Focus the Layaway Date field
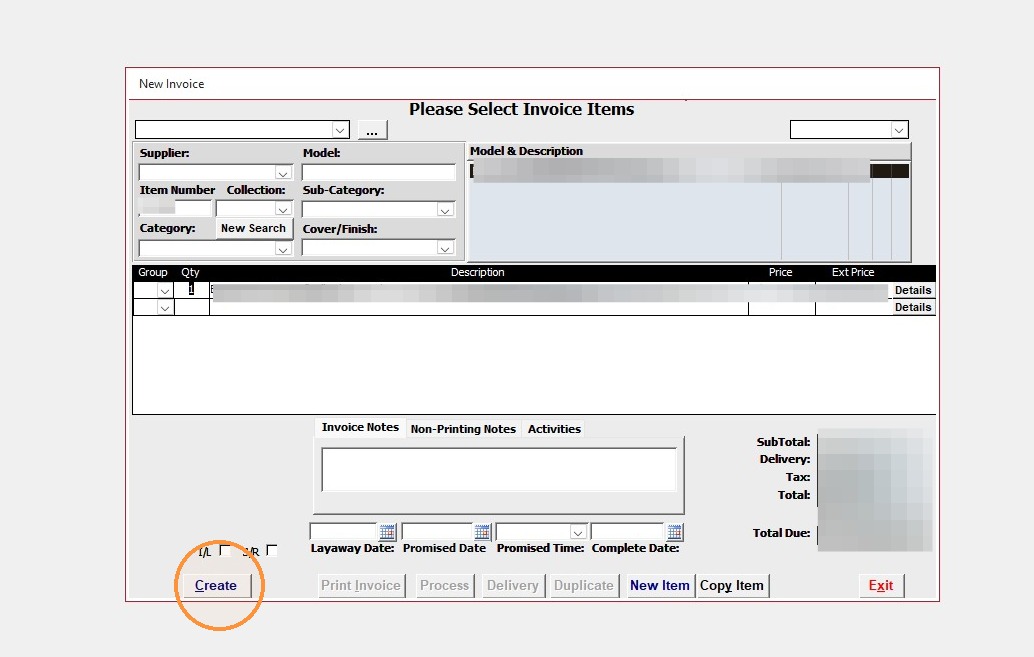1034x657 pixels. [x=344, y=532]
